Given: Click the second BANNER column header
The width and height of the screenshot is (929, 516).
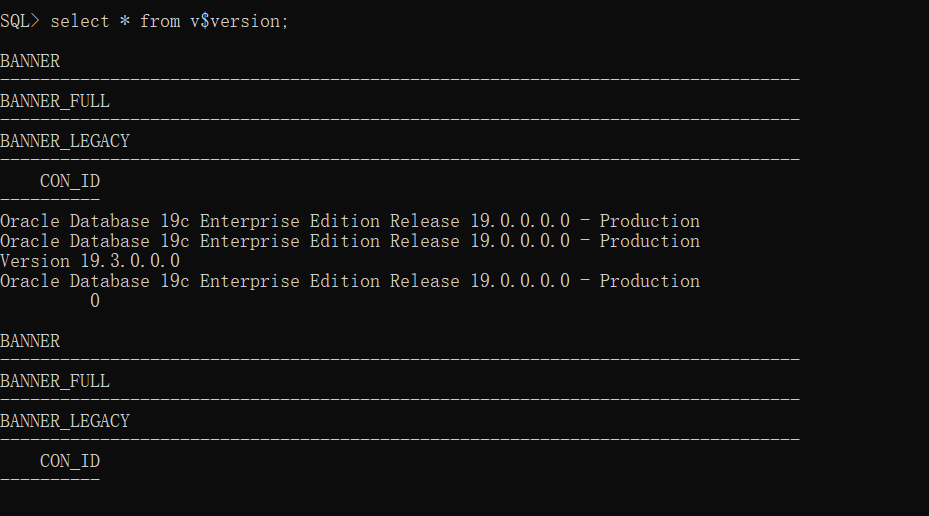Looking at the screenshot, I should 30,341.
